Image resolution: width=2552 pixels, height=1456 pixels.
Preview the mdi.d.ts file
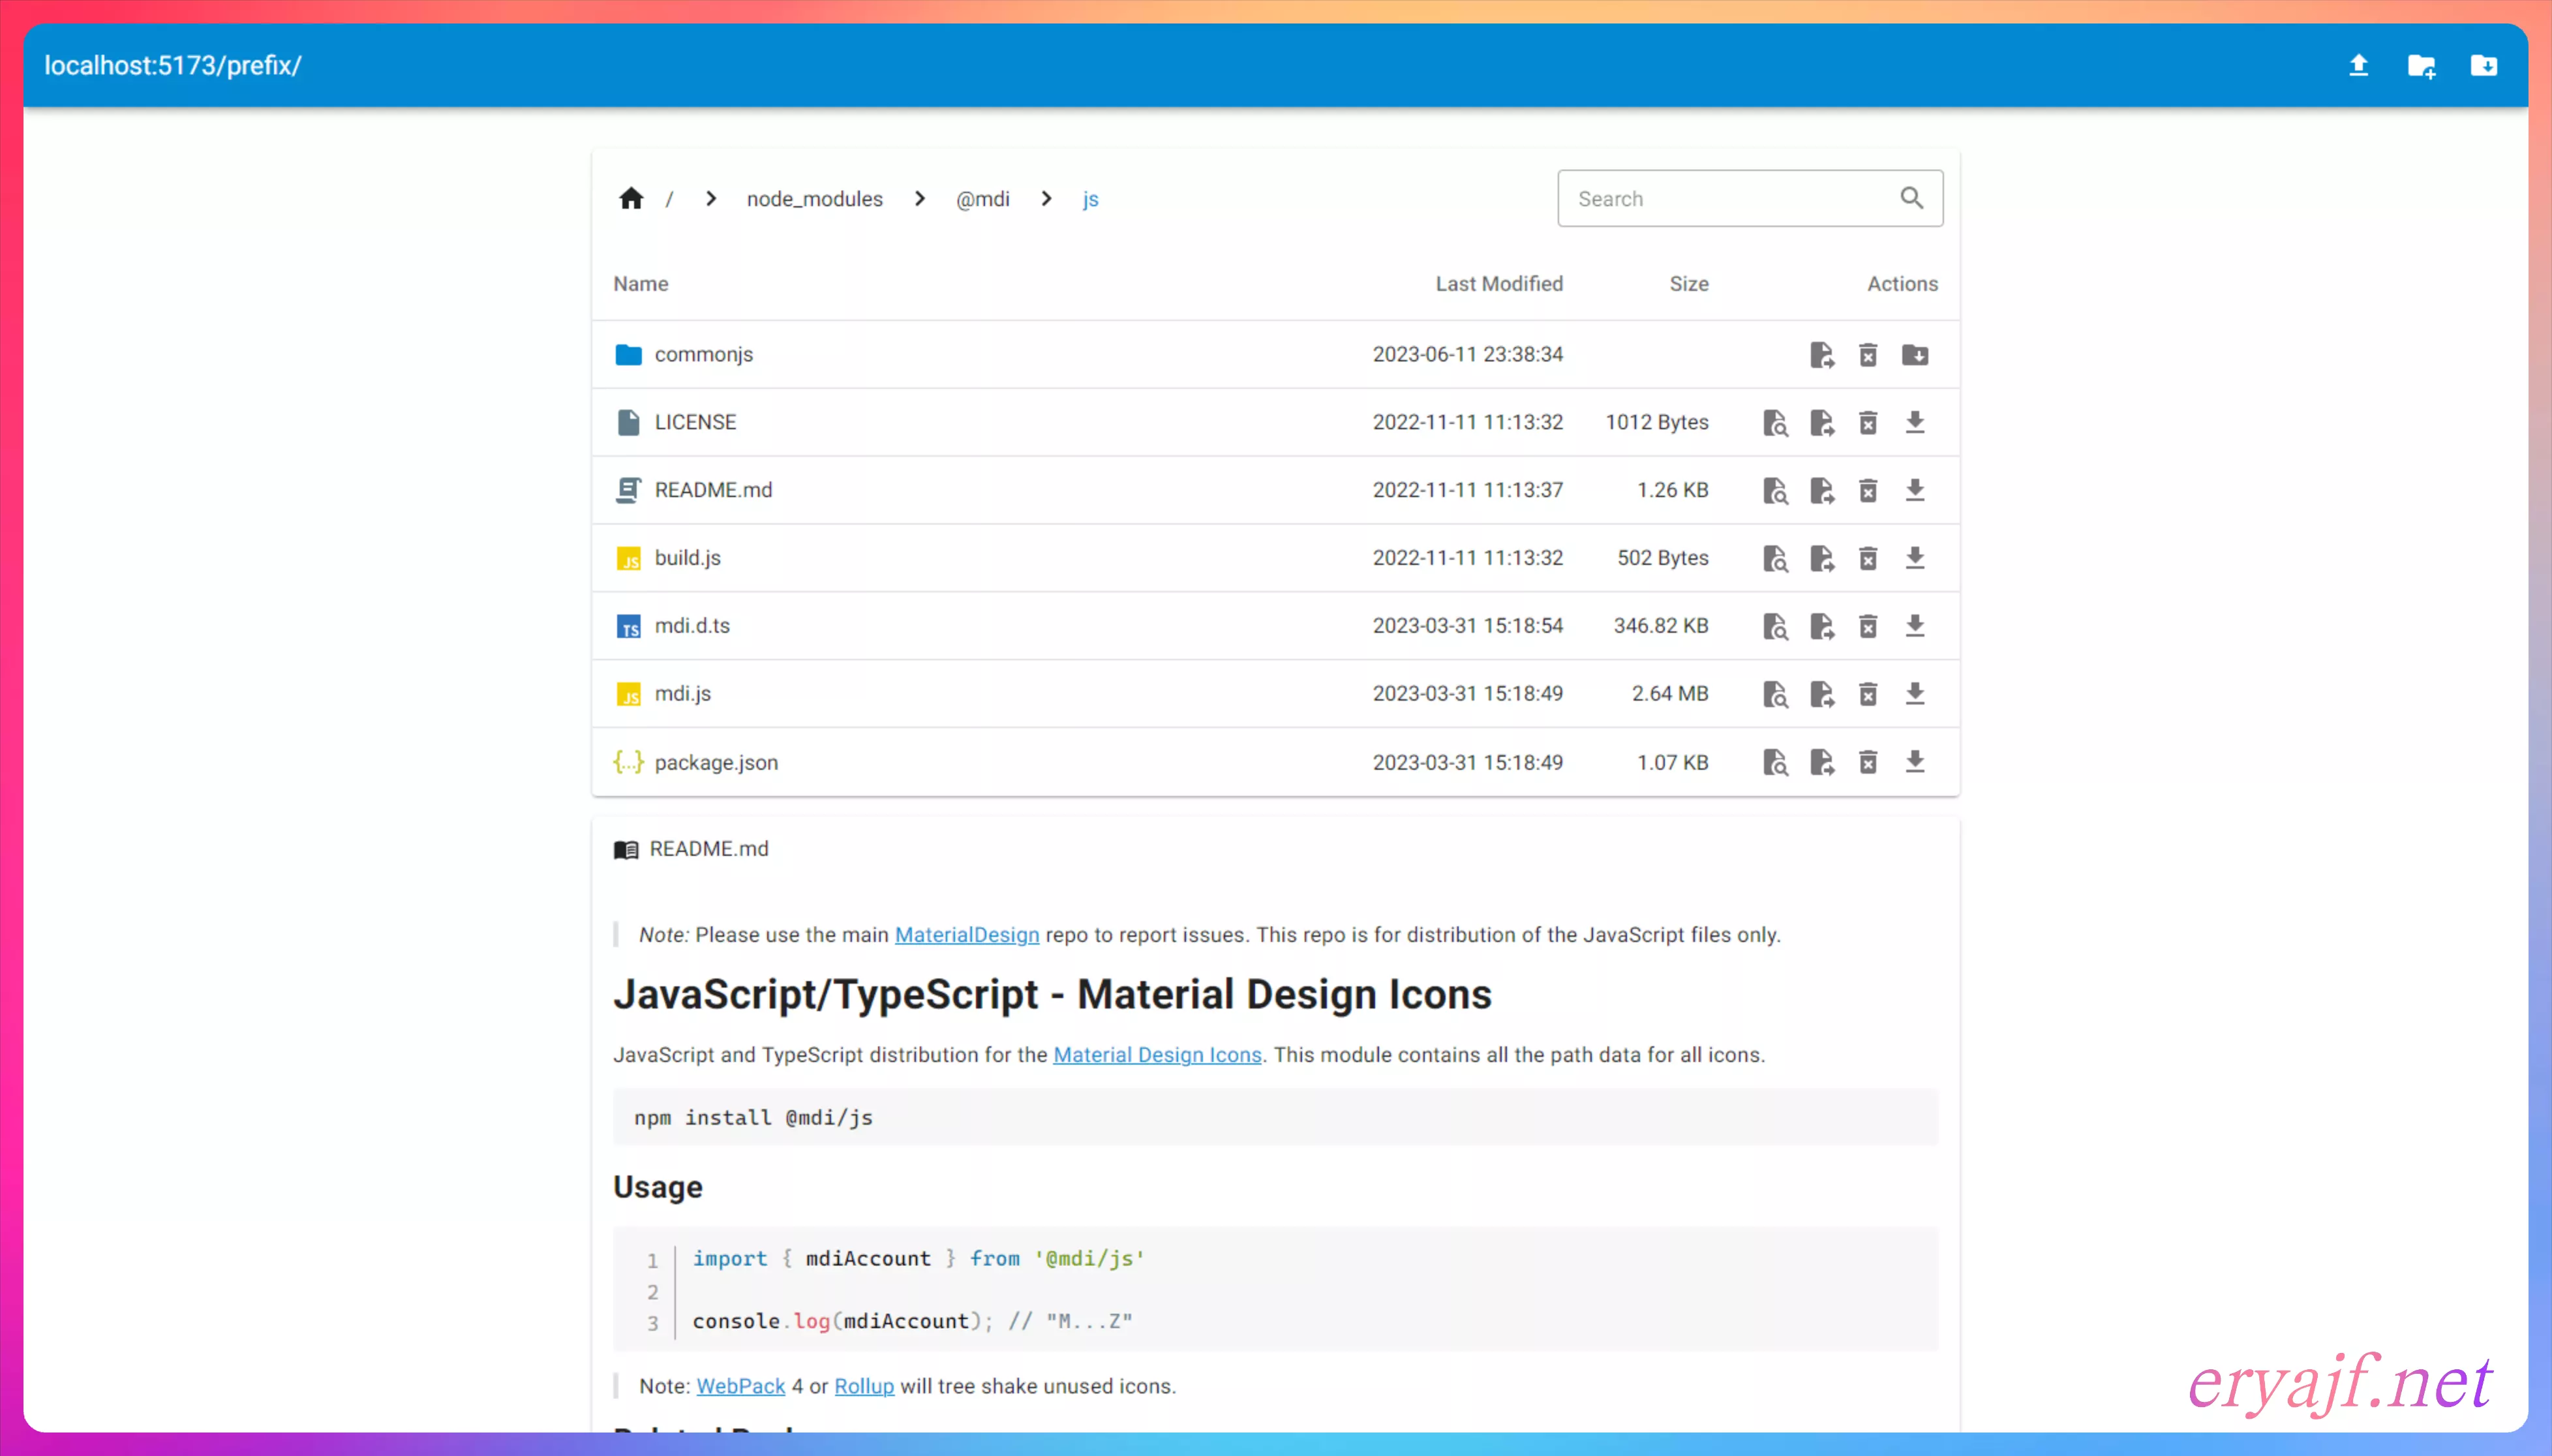[1775, 627]
